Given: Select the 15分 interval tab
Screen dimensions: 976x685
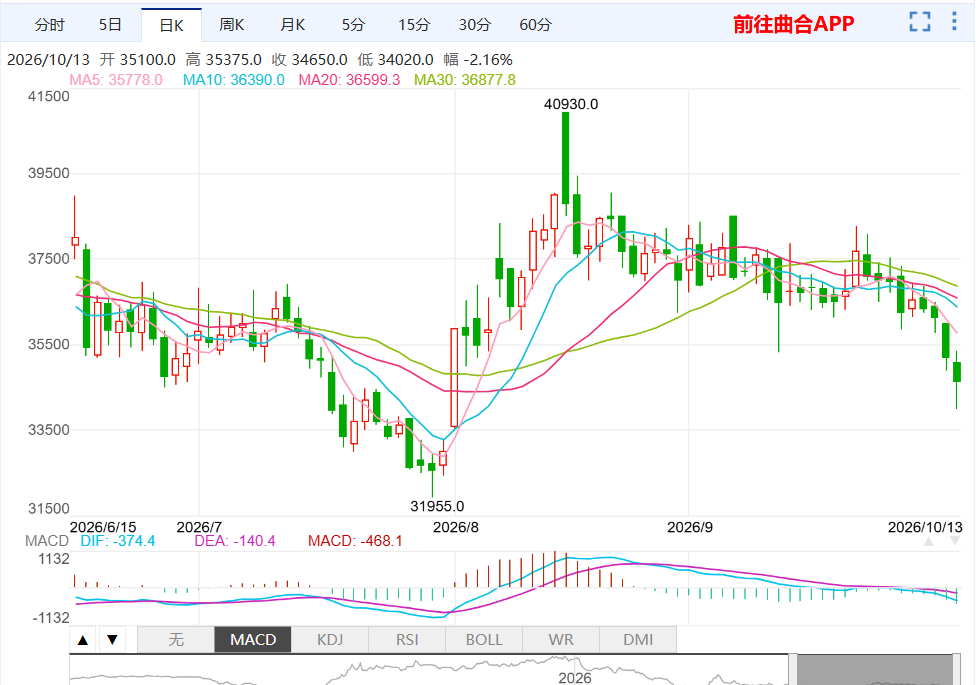Looking at the screenshot, I should pyautogui.click(x=414, y=25).
